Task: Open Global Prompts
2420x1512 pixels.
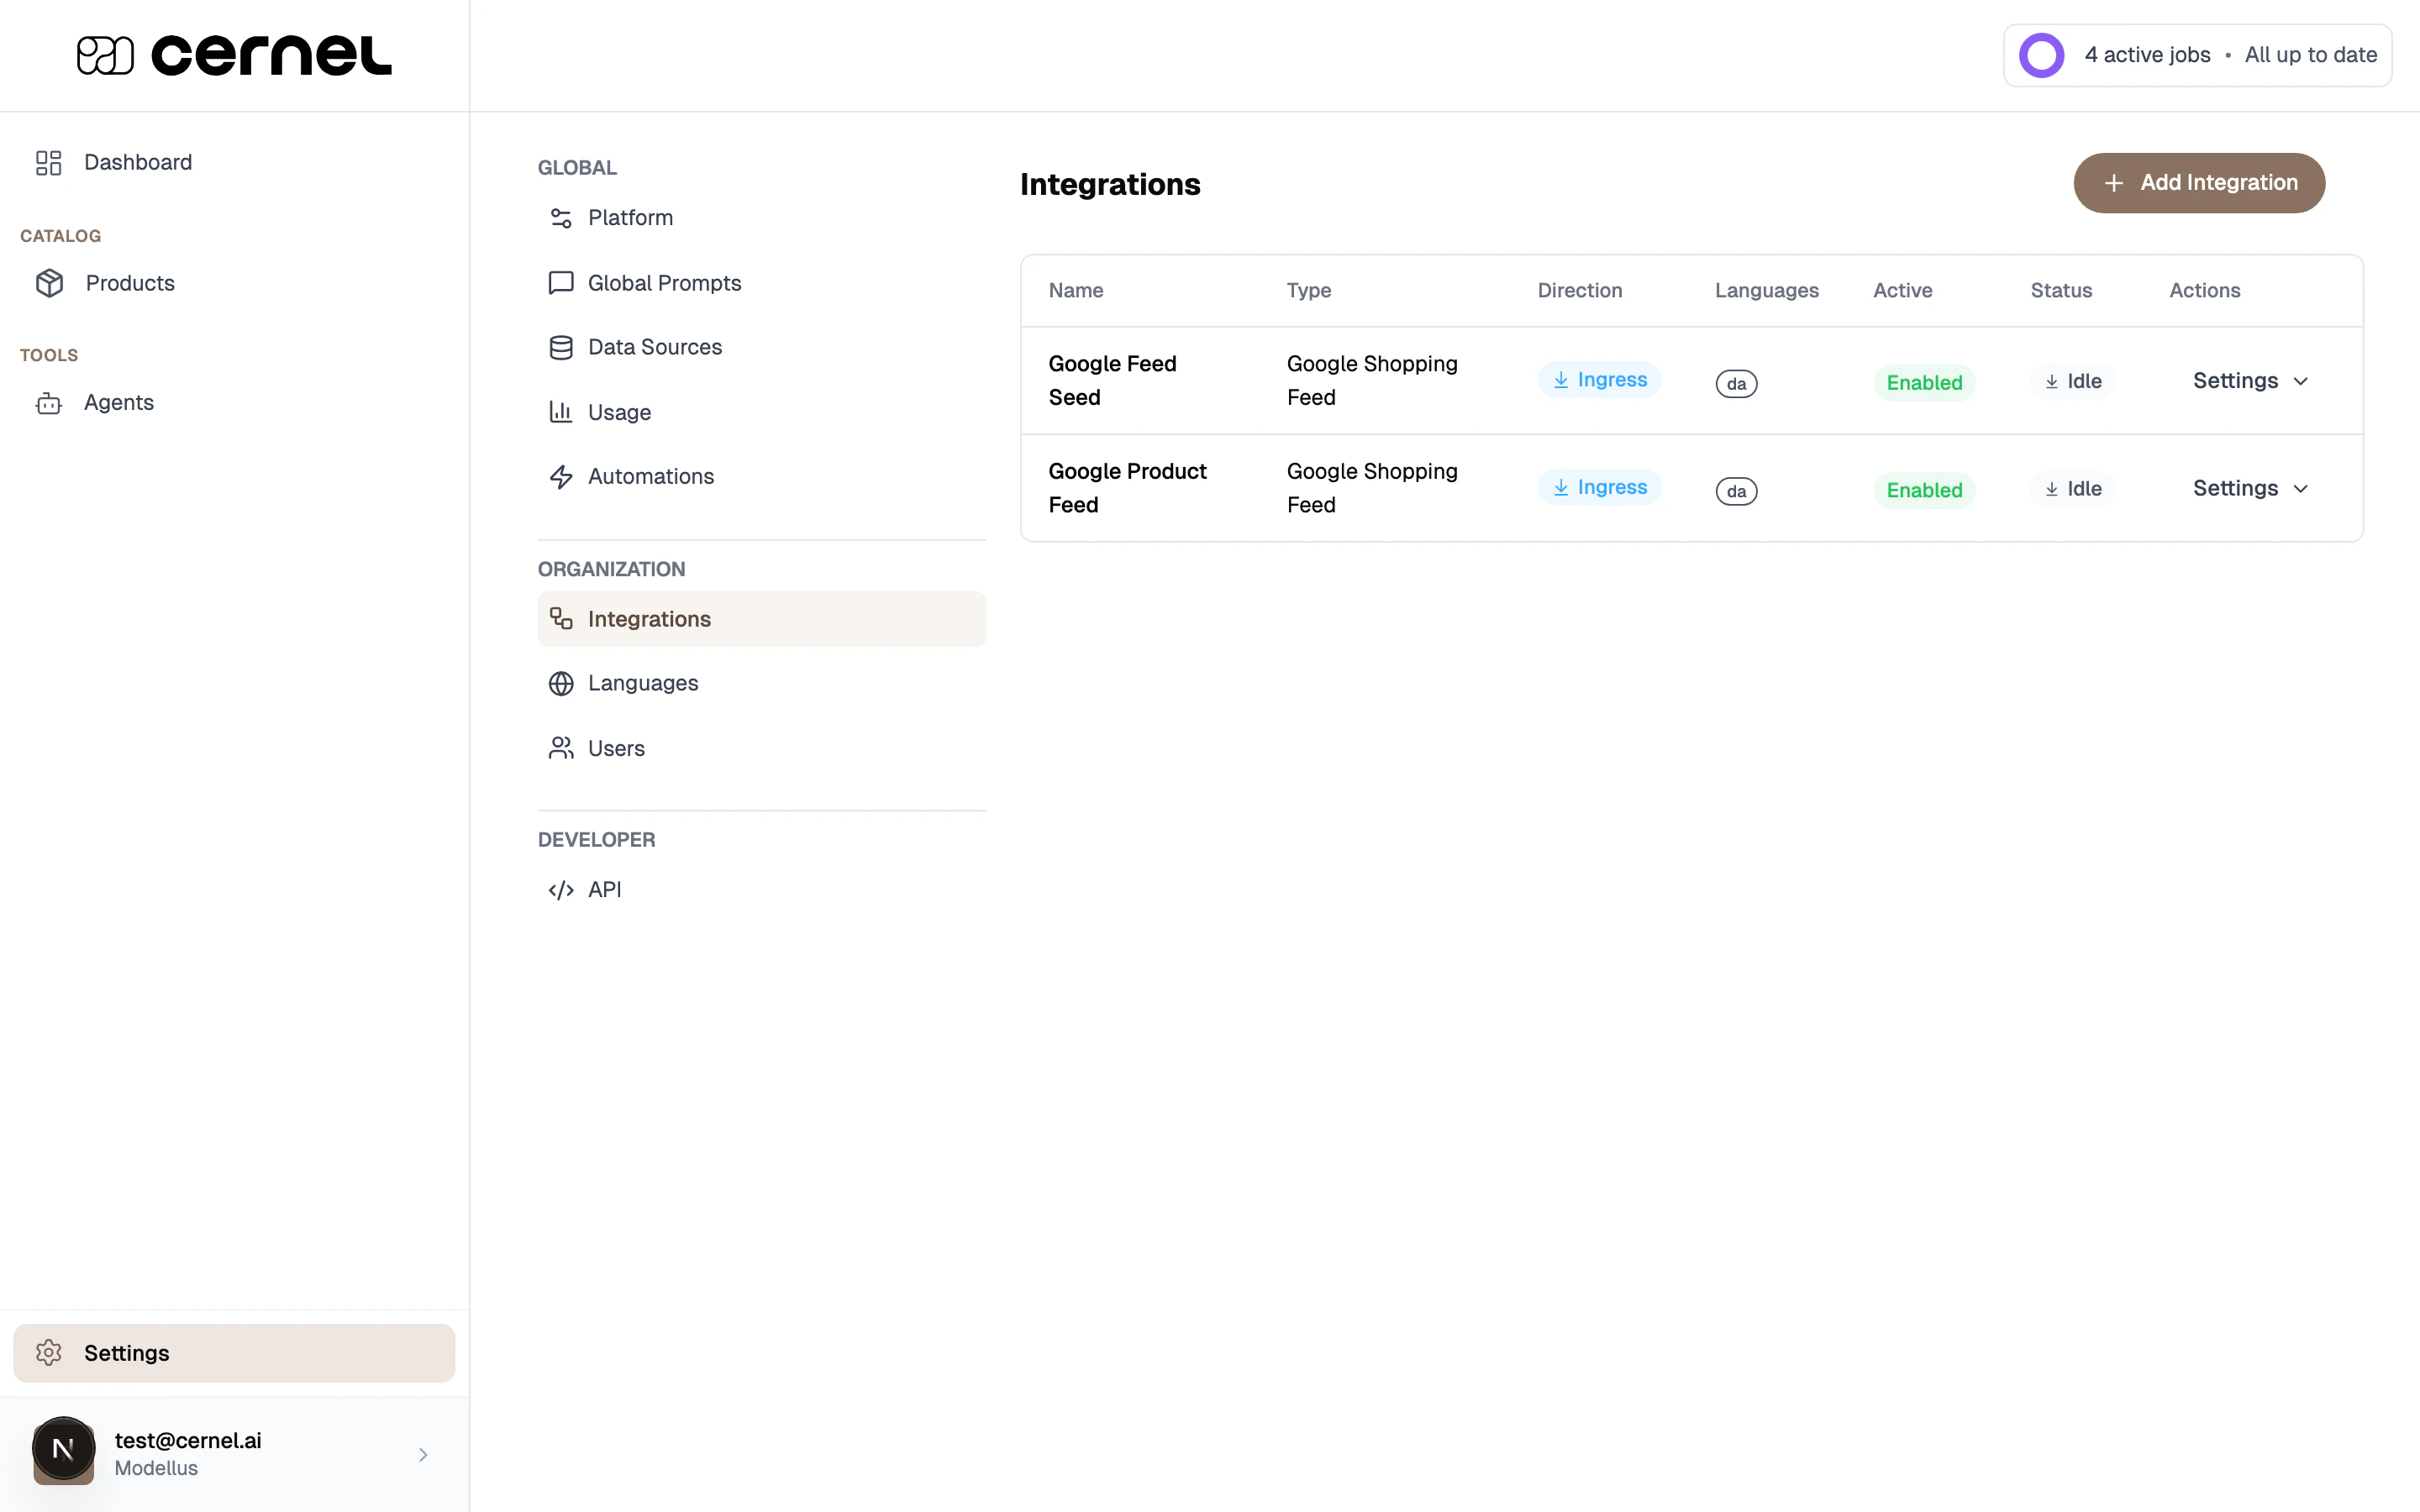Action: pos(664,283)
